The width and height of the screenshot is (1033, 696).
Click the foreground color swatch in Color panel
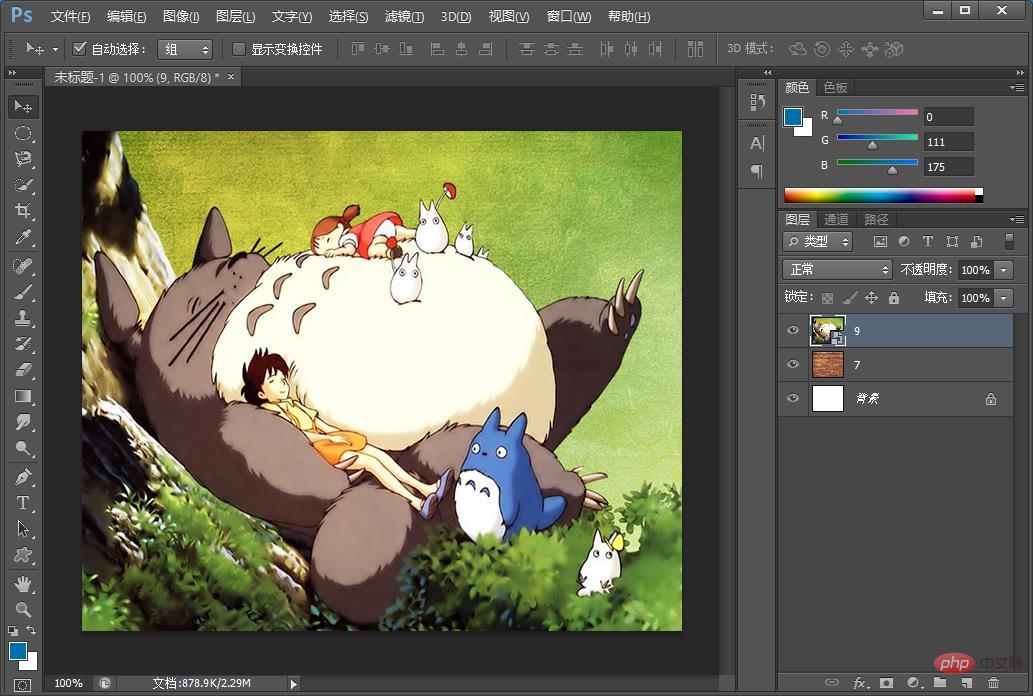(793, 117)
